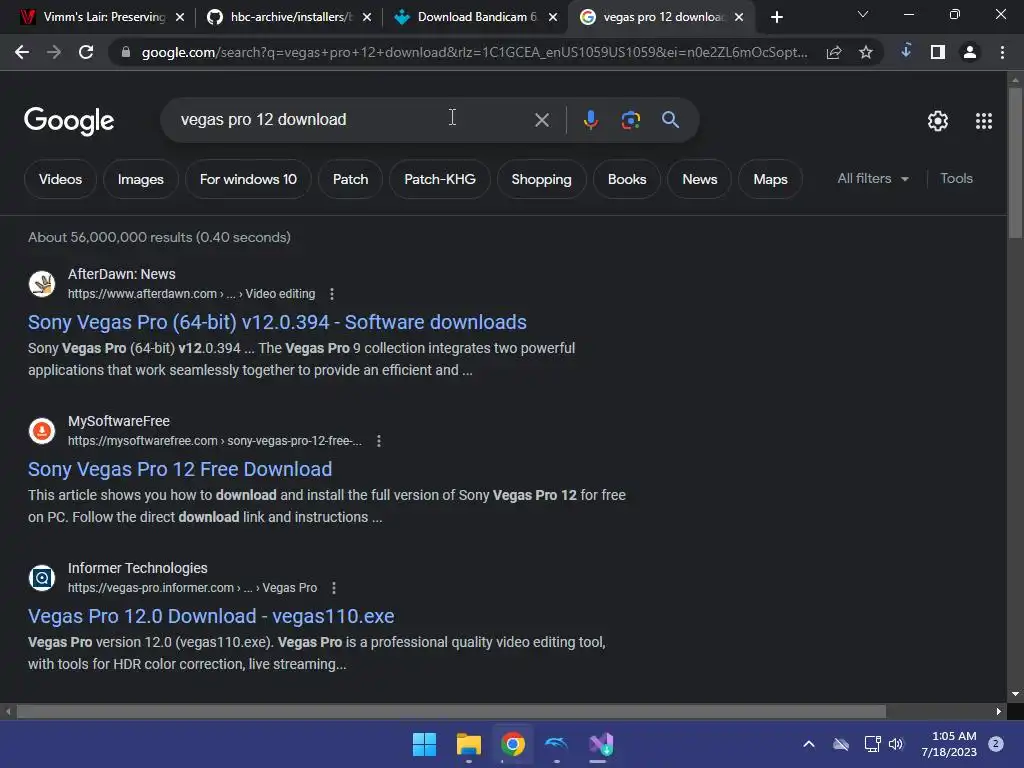Open tab search dropdown chevron
Image resolution: width=1024 pixels, height=768 pixels.
pyautogui.click(x=863, y=14)
